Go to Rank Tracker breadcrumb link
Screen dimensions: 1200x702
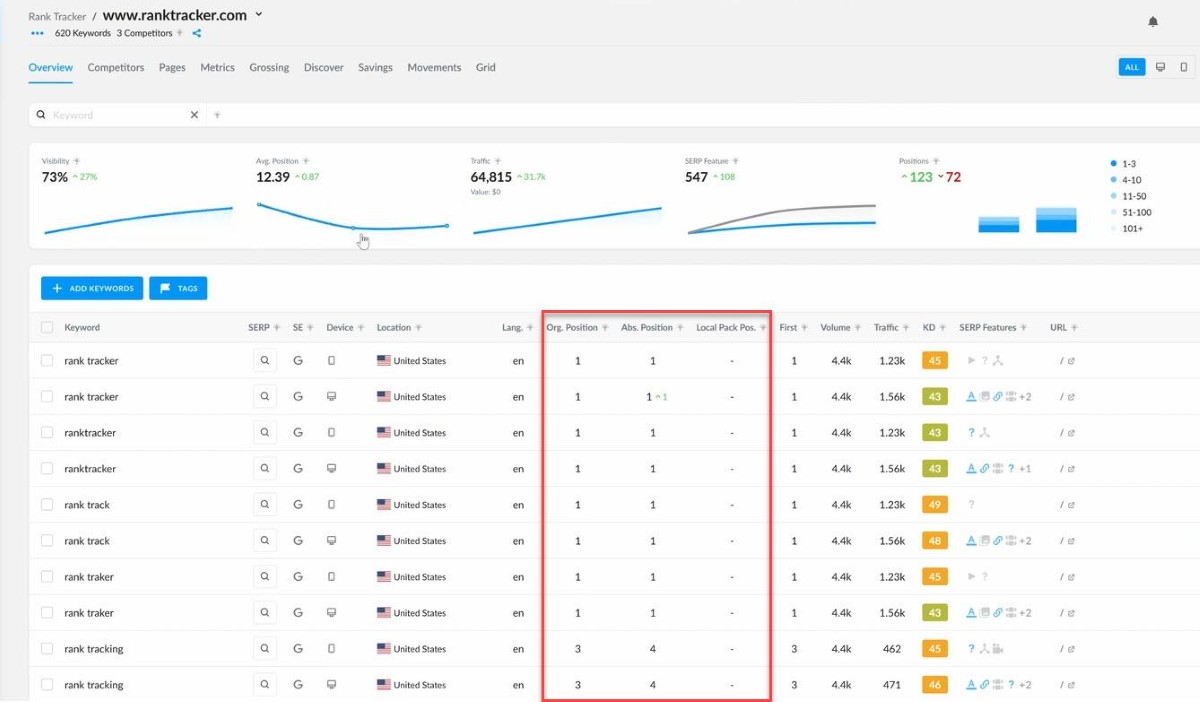click(x=57, y=16)
